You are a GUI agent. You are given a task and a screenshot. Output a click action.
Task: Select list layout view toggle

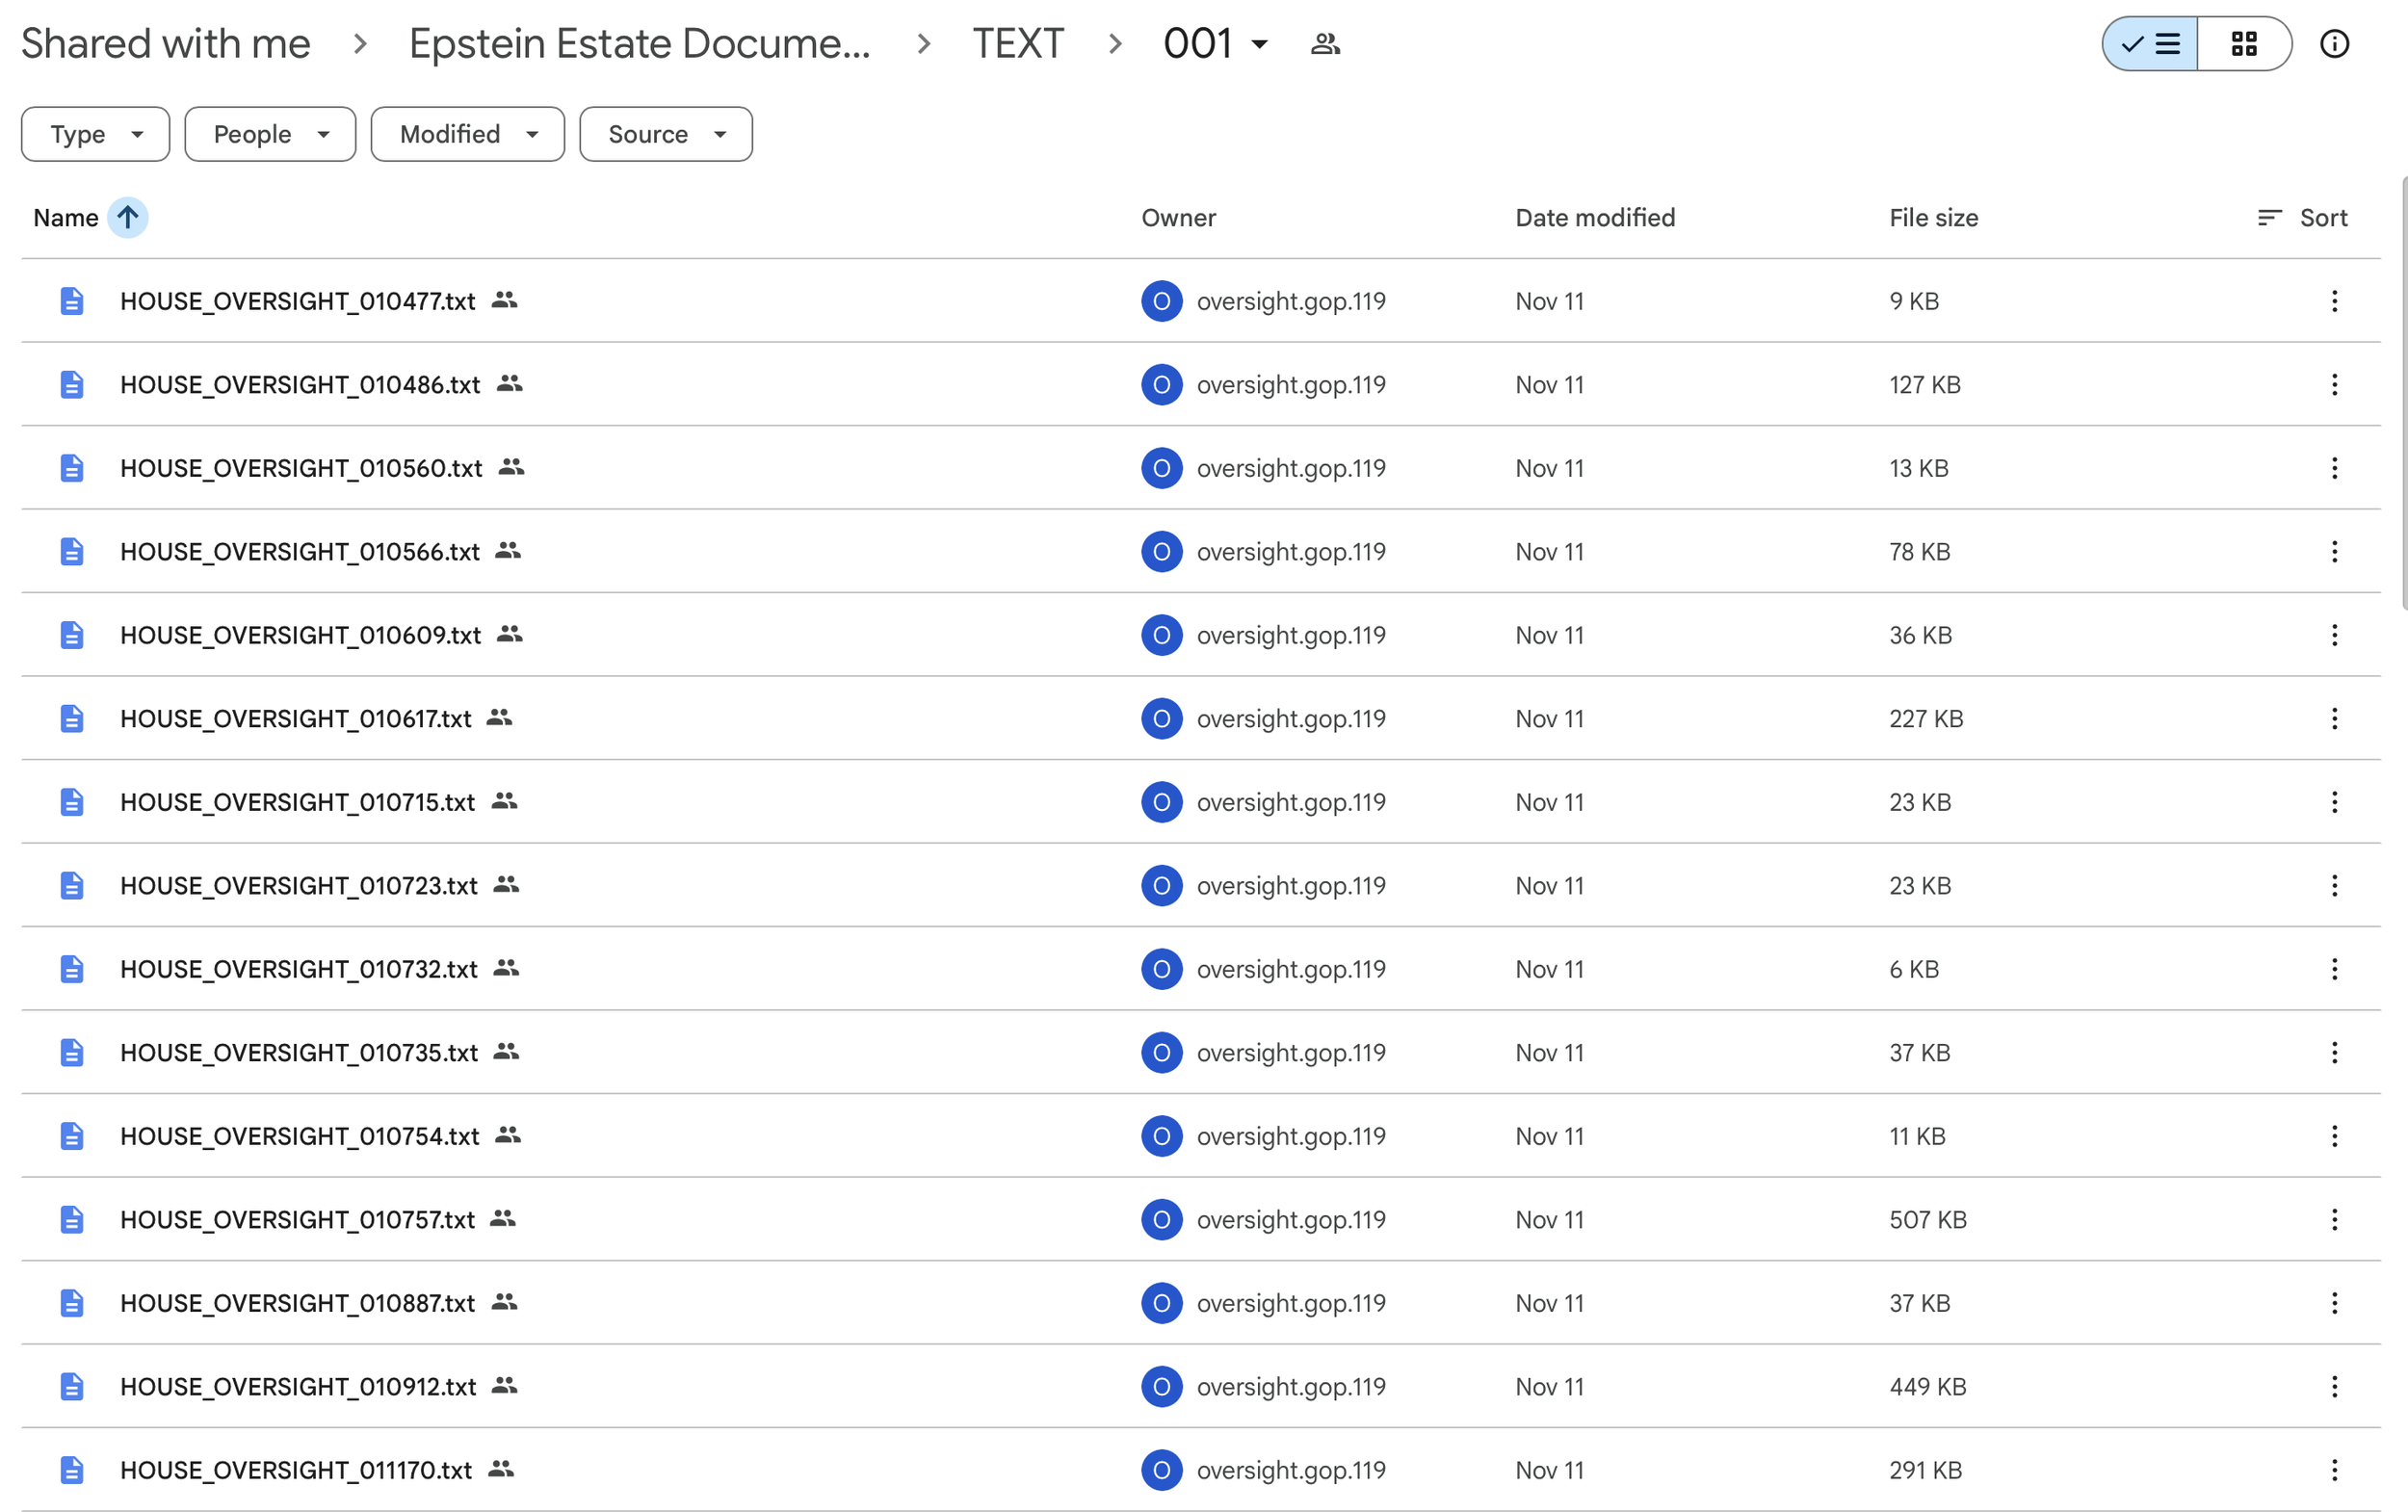[2150, 44]
